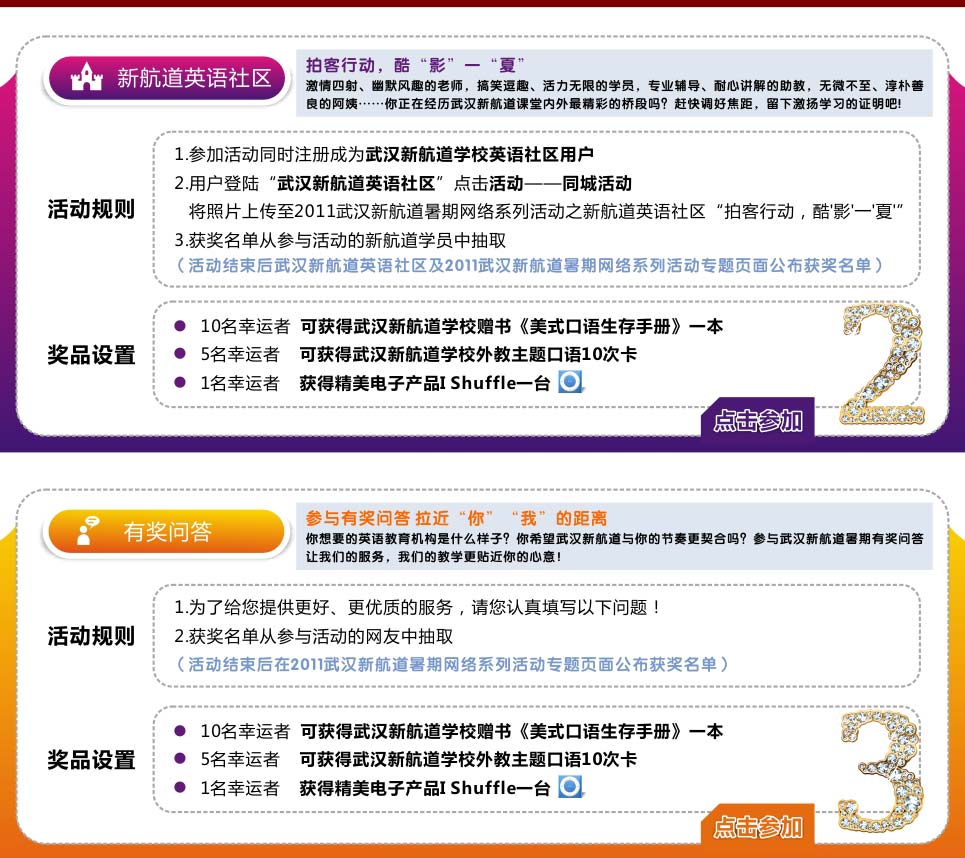
Task: Click the purple bullet beside 5名幸运者 in Q&A section
Action: [x=180, y=759]
